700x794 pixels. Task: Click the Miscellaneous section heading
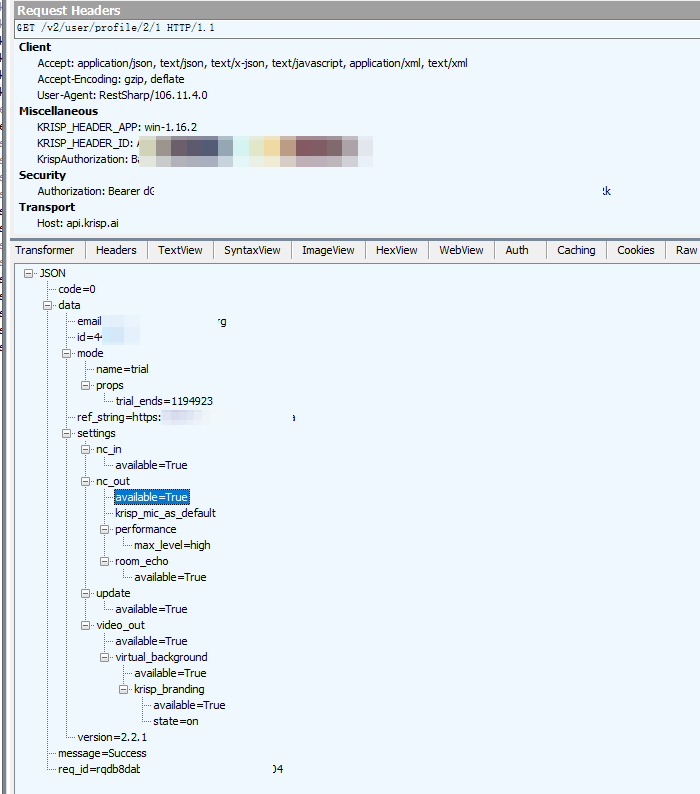click(x=58, y=111)
